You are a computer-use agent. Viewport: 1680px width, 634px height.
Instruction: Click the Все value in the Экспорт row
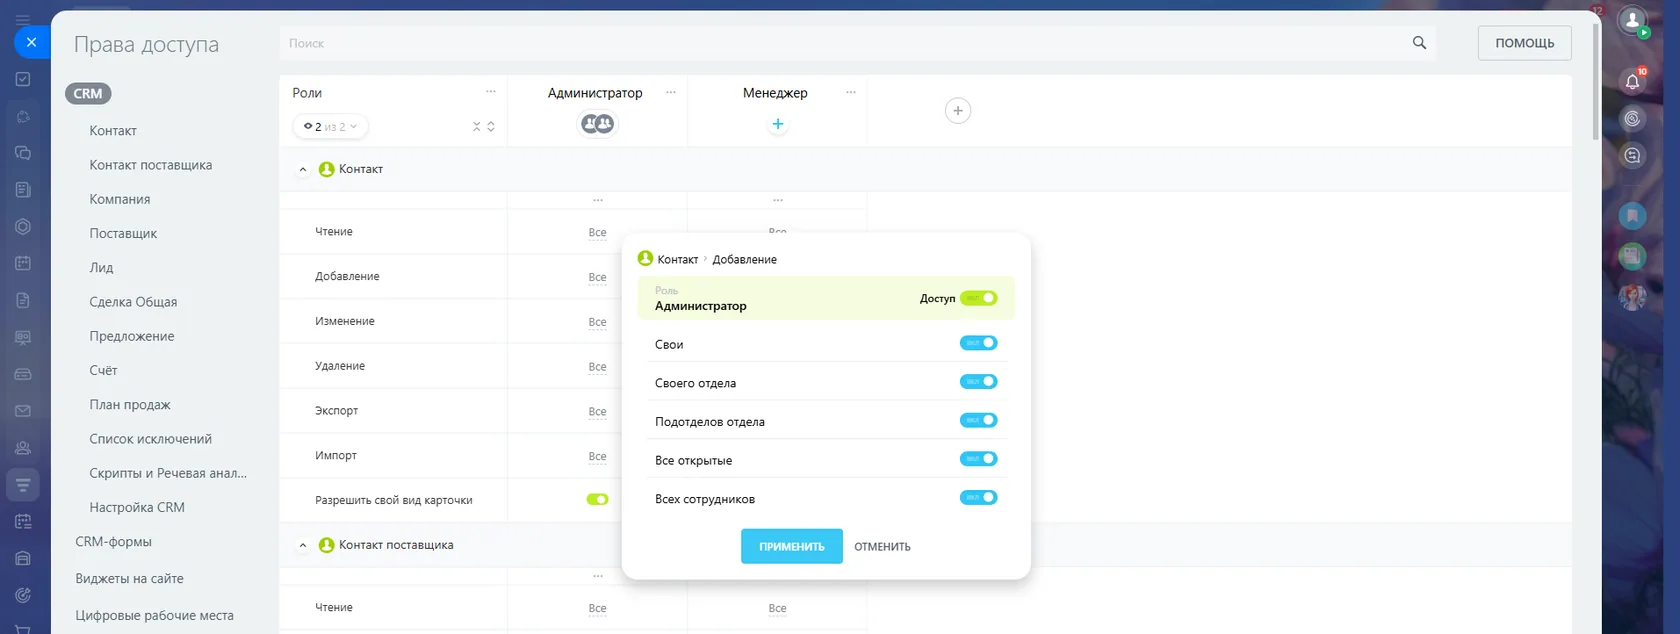[597, 411]
